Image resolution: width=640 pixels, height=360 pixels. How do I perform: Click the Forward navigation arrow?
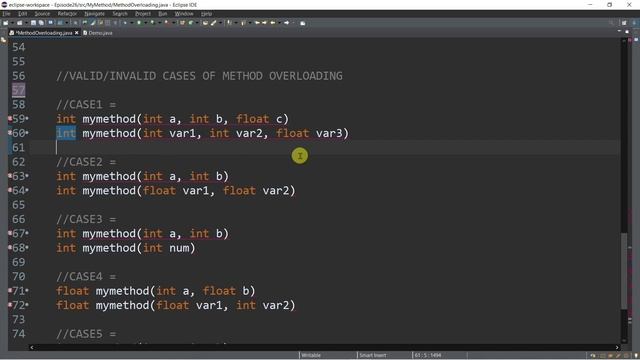click(287, 23)
